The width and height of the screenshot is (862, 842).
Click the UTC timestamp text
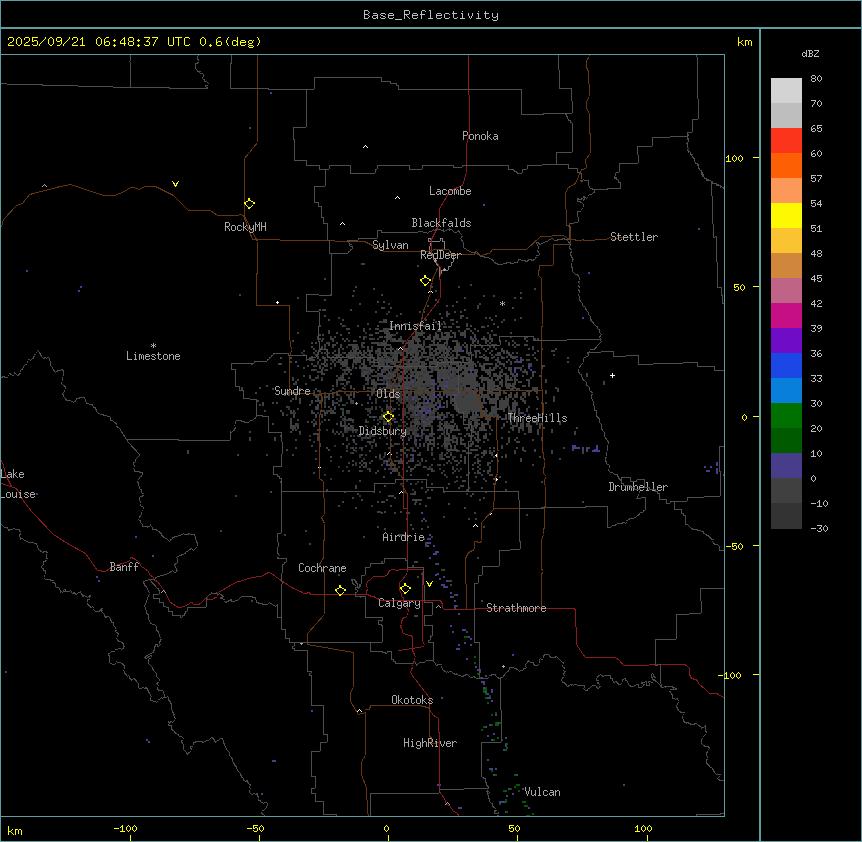134,42
